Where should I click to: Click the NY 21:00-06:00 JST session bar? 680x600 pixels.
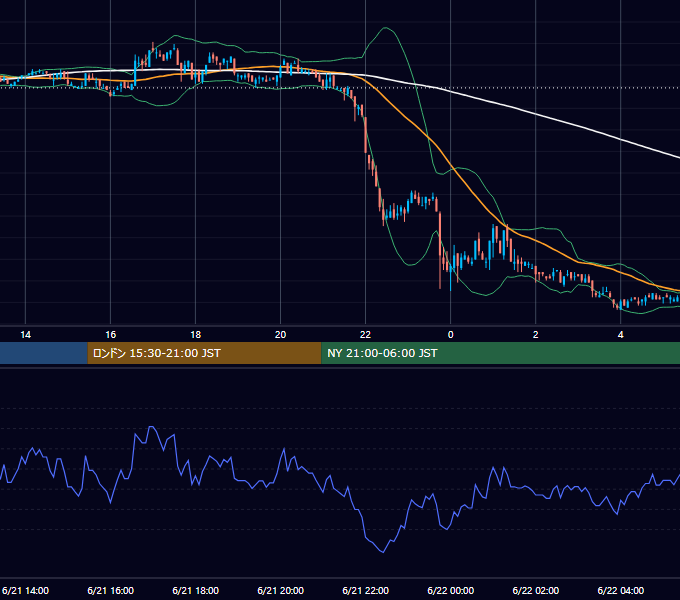coord(500,353)
